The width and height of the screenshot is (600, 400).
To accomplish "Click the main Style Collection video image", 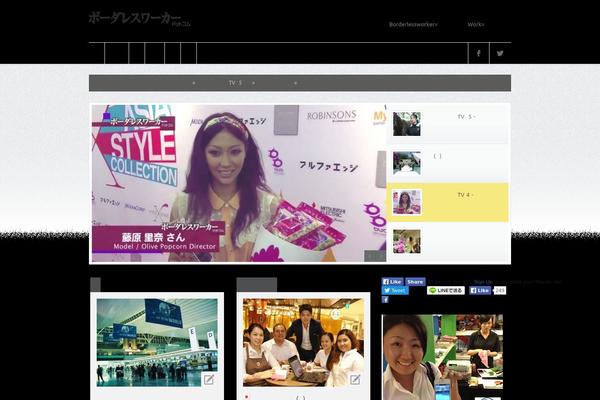I will click(239, 183).
